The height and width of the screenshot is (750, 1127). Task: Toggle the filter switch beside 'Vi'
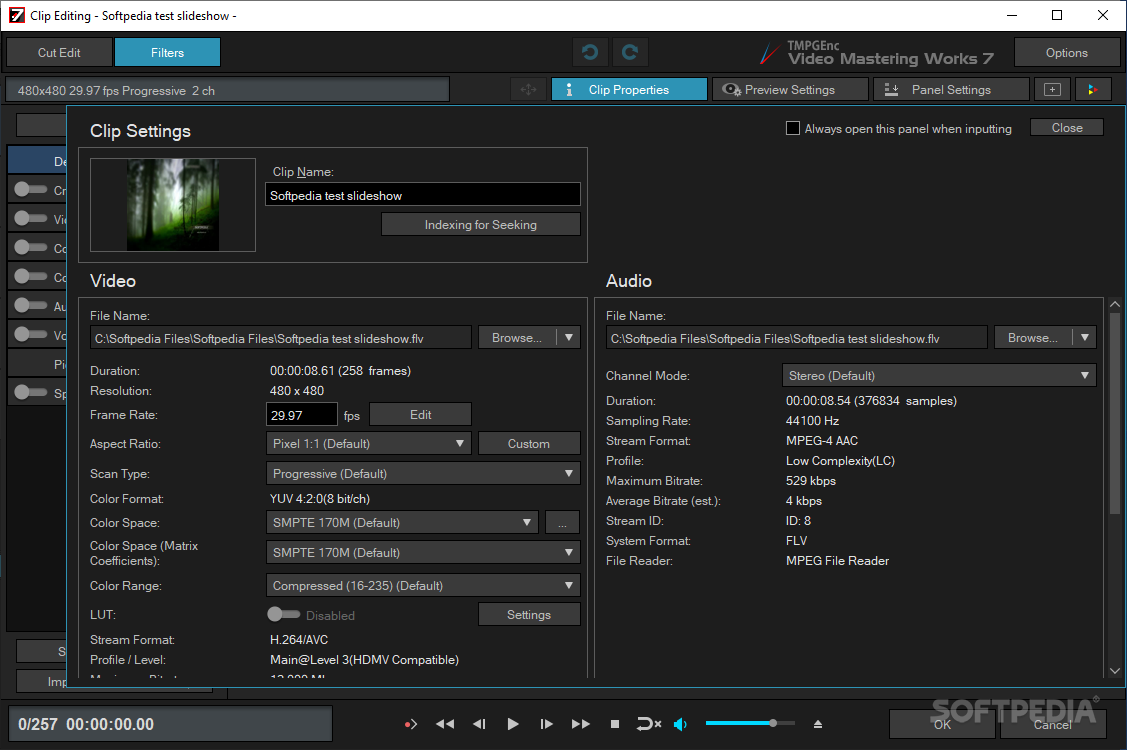click(x=31, y=219)
